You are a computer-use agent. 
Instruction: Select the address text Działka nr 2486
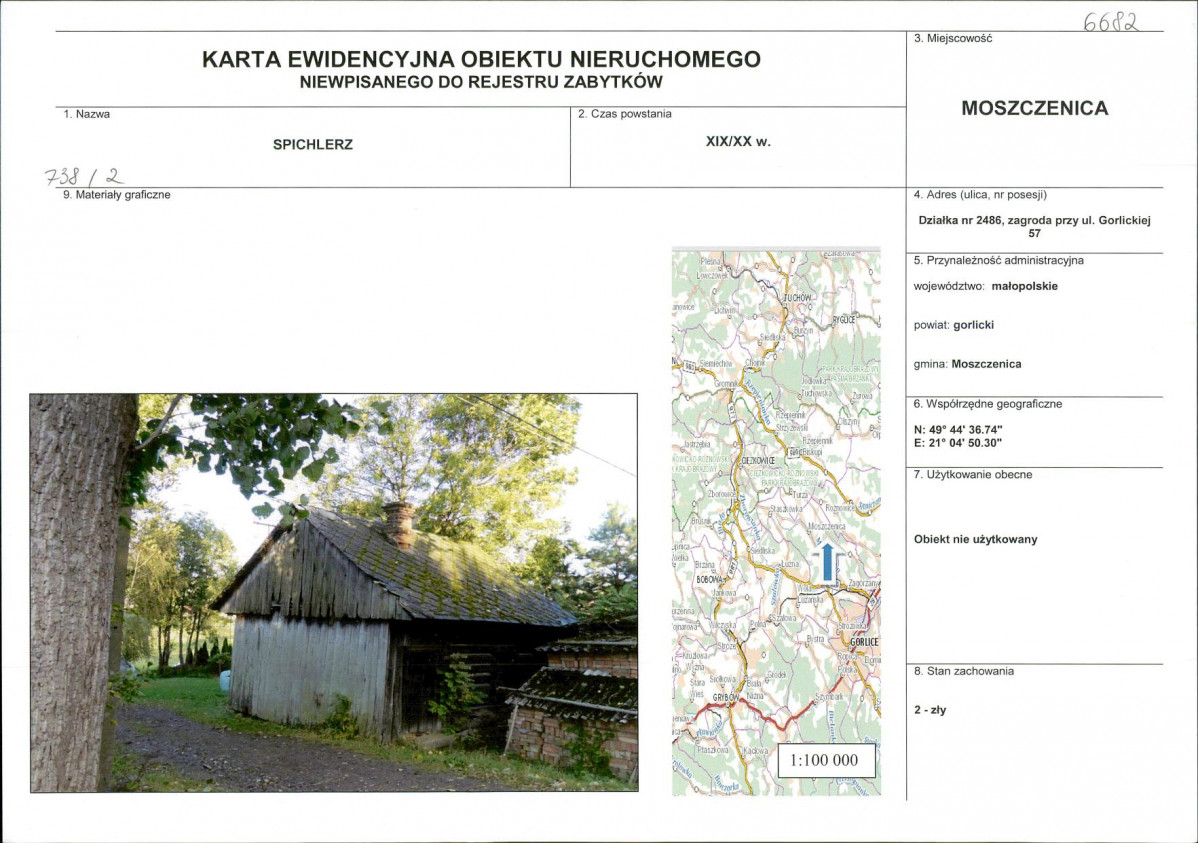tap(959, 220)
